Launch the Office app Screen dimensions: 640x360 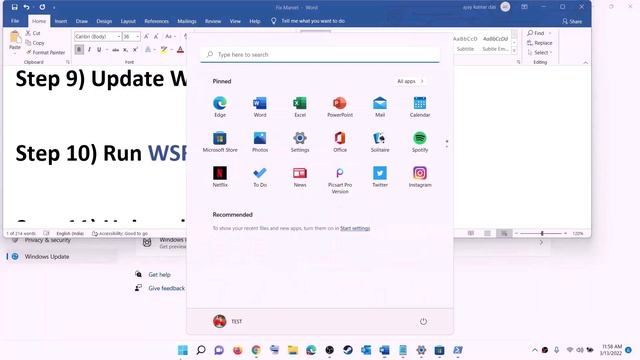[x=340, y=142]
